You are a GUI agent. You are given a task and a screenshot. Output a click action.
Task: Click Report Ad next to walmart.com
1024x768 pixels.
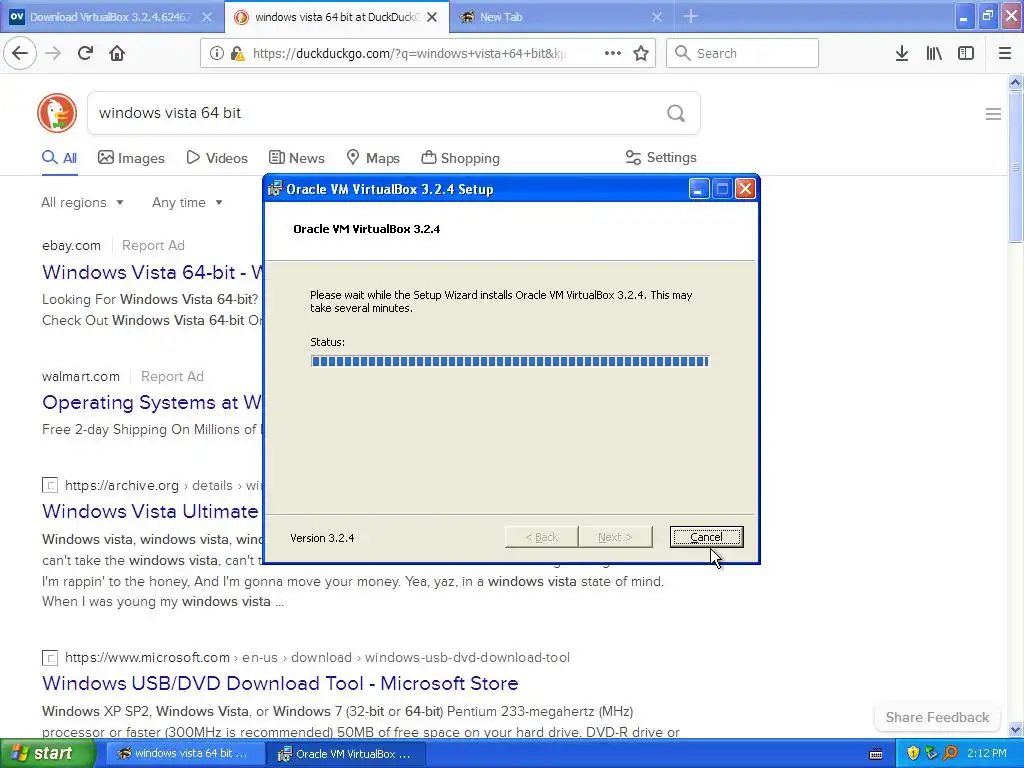tap(172, 377)
